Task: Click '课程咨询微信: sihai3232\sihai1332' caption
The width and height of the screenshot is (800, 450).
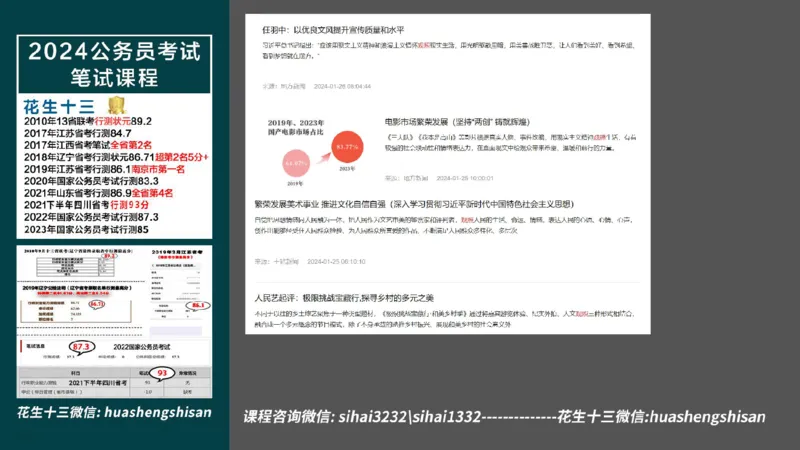Action: tap(362, 417)
